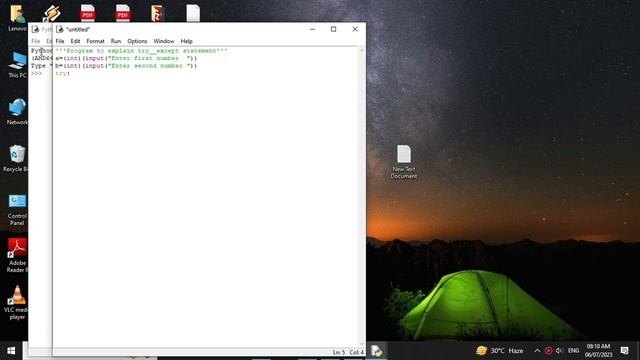Click the untitled title bar text
The image size is (640, 360).
click(x=78, y=29)
